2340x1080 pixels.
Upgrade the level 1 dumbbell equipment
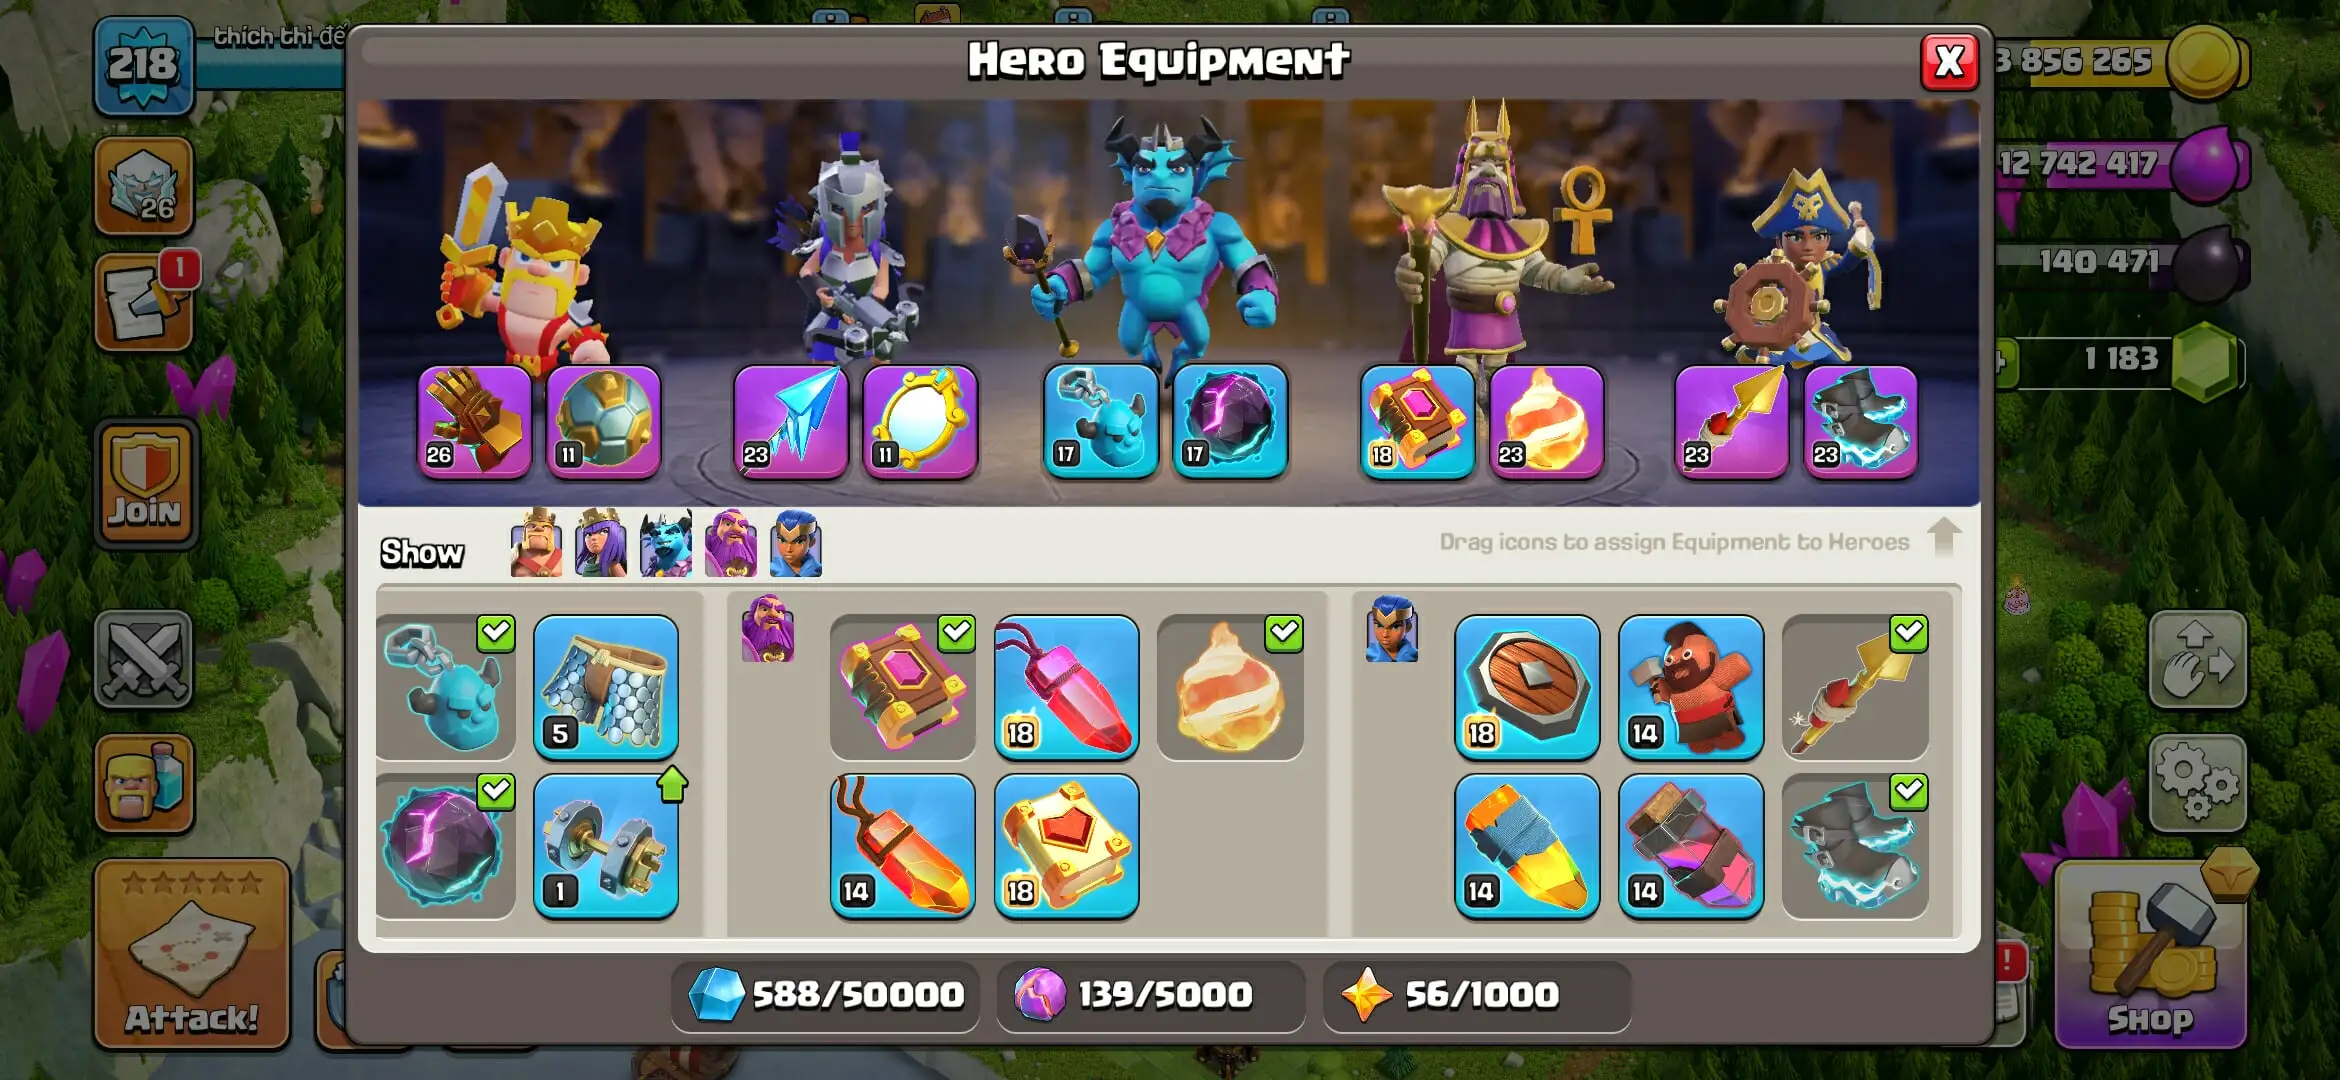click(x=606, y=846)
